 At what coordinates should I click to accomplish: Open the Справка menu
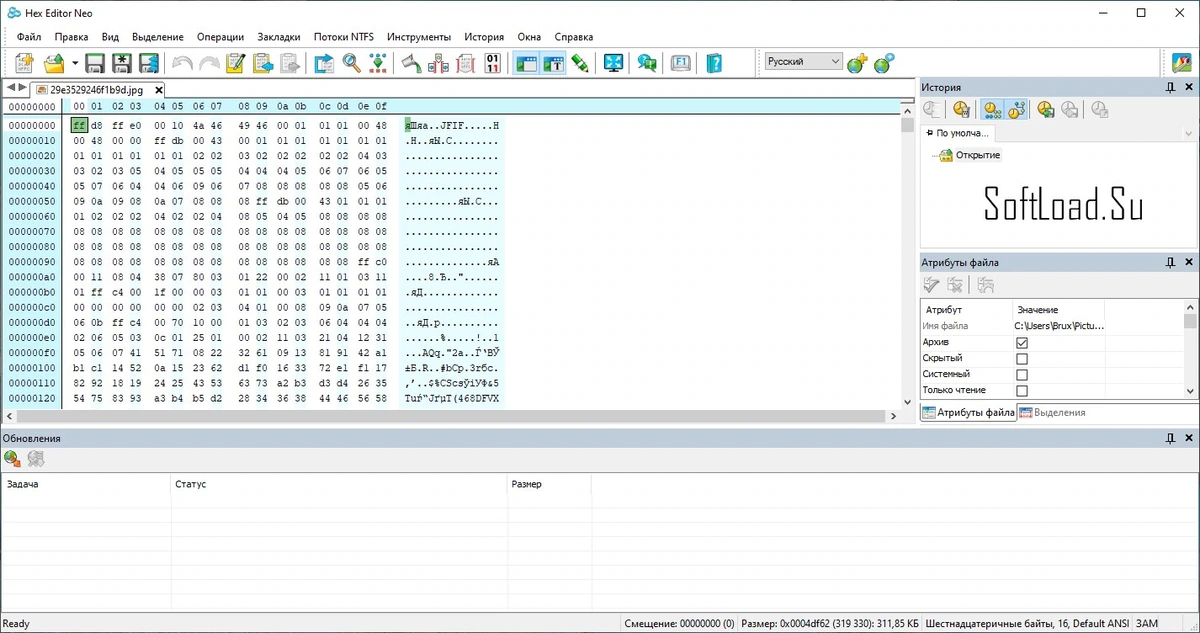tap(573, 37)
